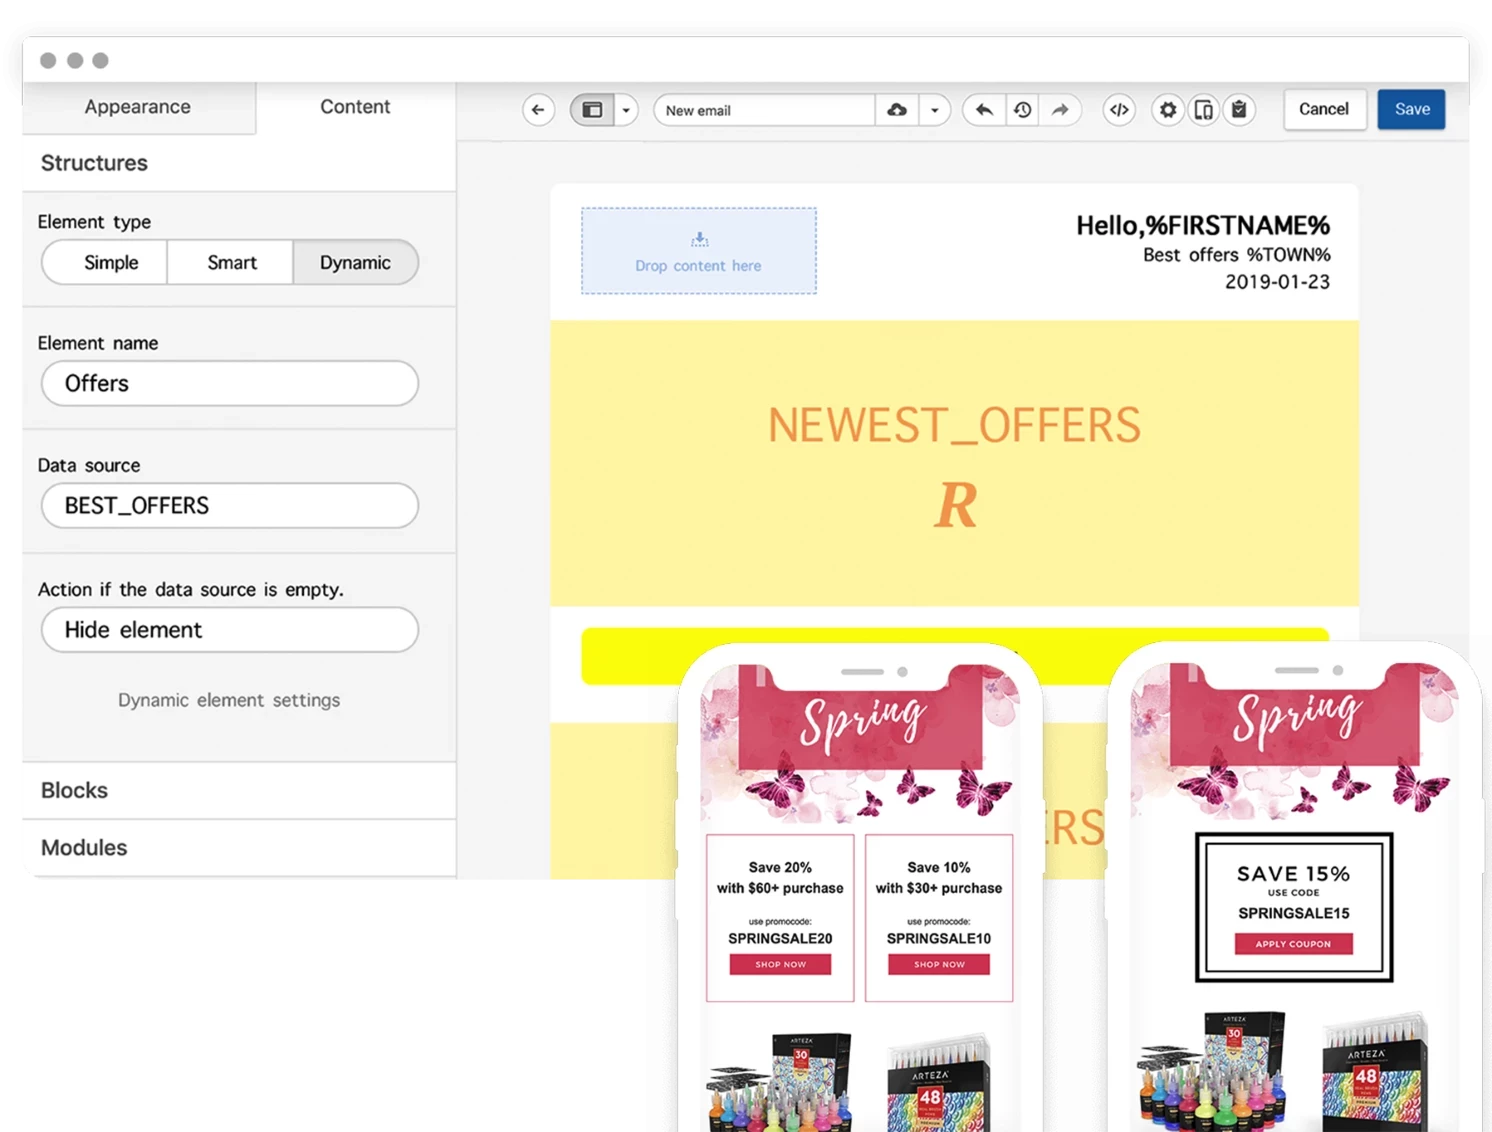Select Smart element type
The width and height of the screenshot is (1492, 1132).
[x=231, y=263]
